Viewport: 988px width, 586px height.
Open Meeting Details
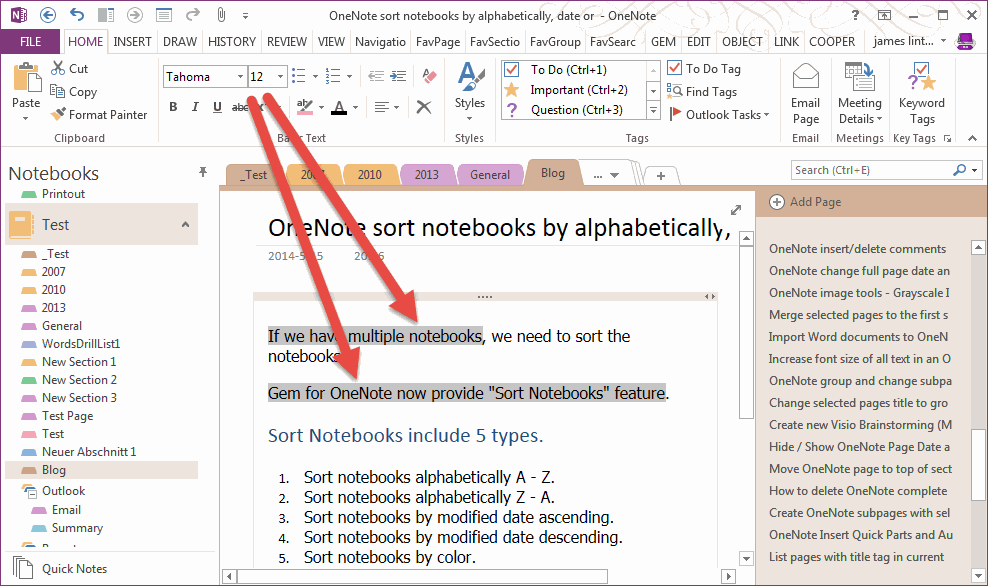(x=859, y=95)
